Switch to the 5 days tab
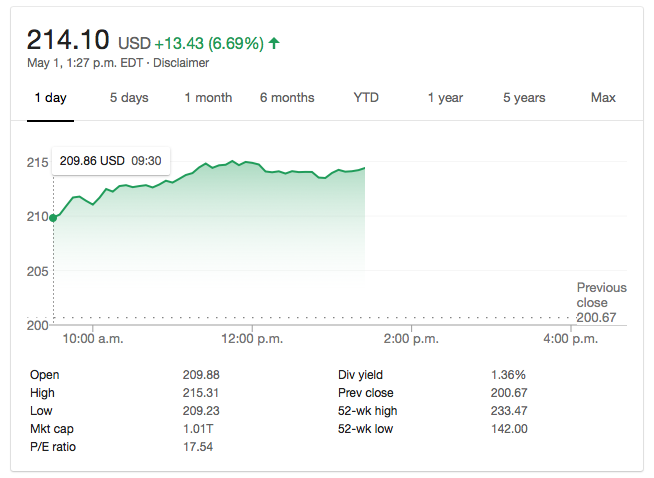This screenshot has height=478, width=654. [129, 98]
